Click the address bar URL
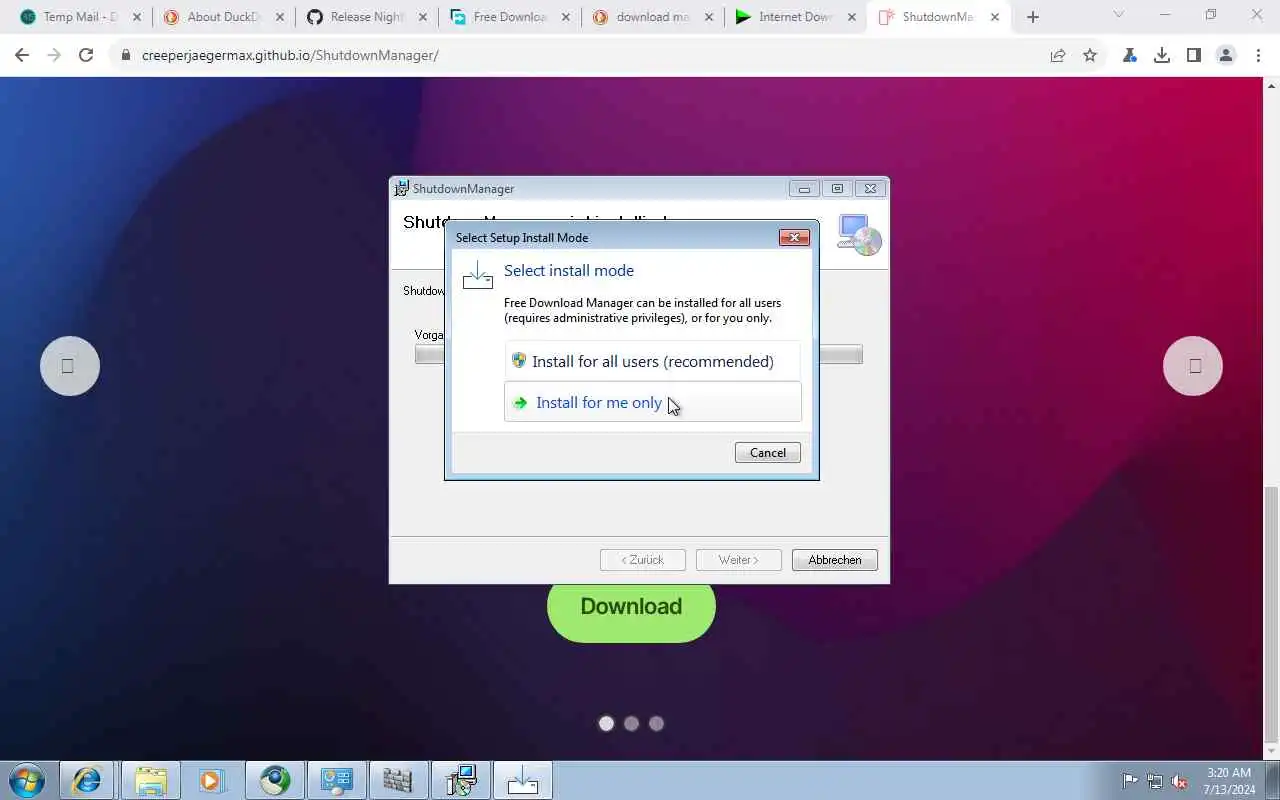This screenshot has height=800, width=1280. [x=290, y=56]
